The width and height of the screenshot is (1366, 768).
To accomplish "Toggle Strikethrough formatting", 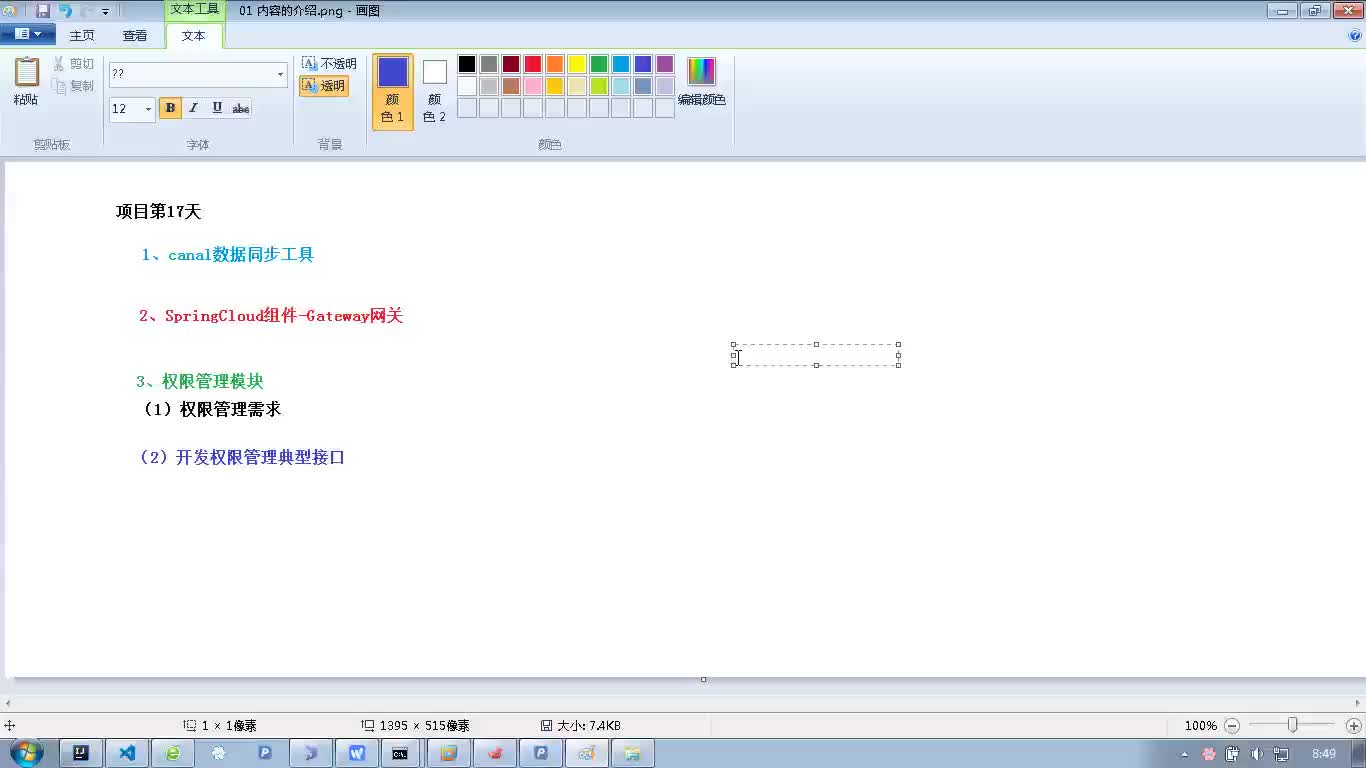I will click(x=241, y=108).
